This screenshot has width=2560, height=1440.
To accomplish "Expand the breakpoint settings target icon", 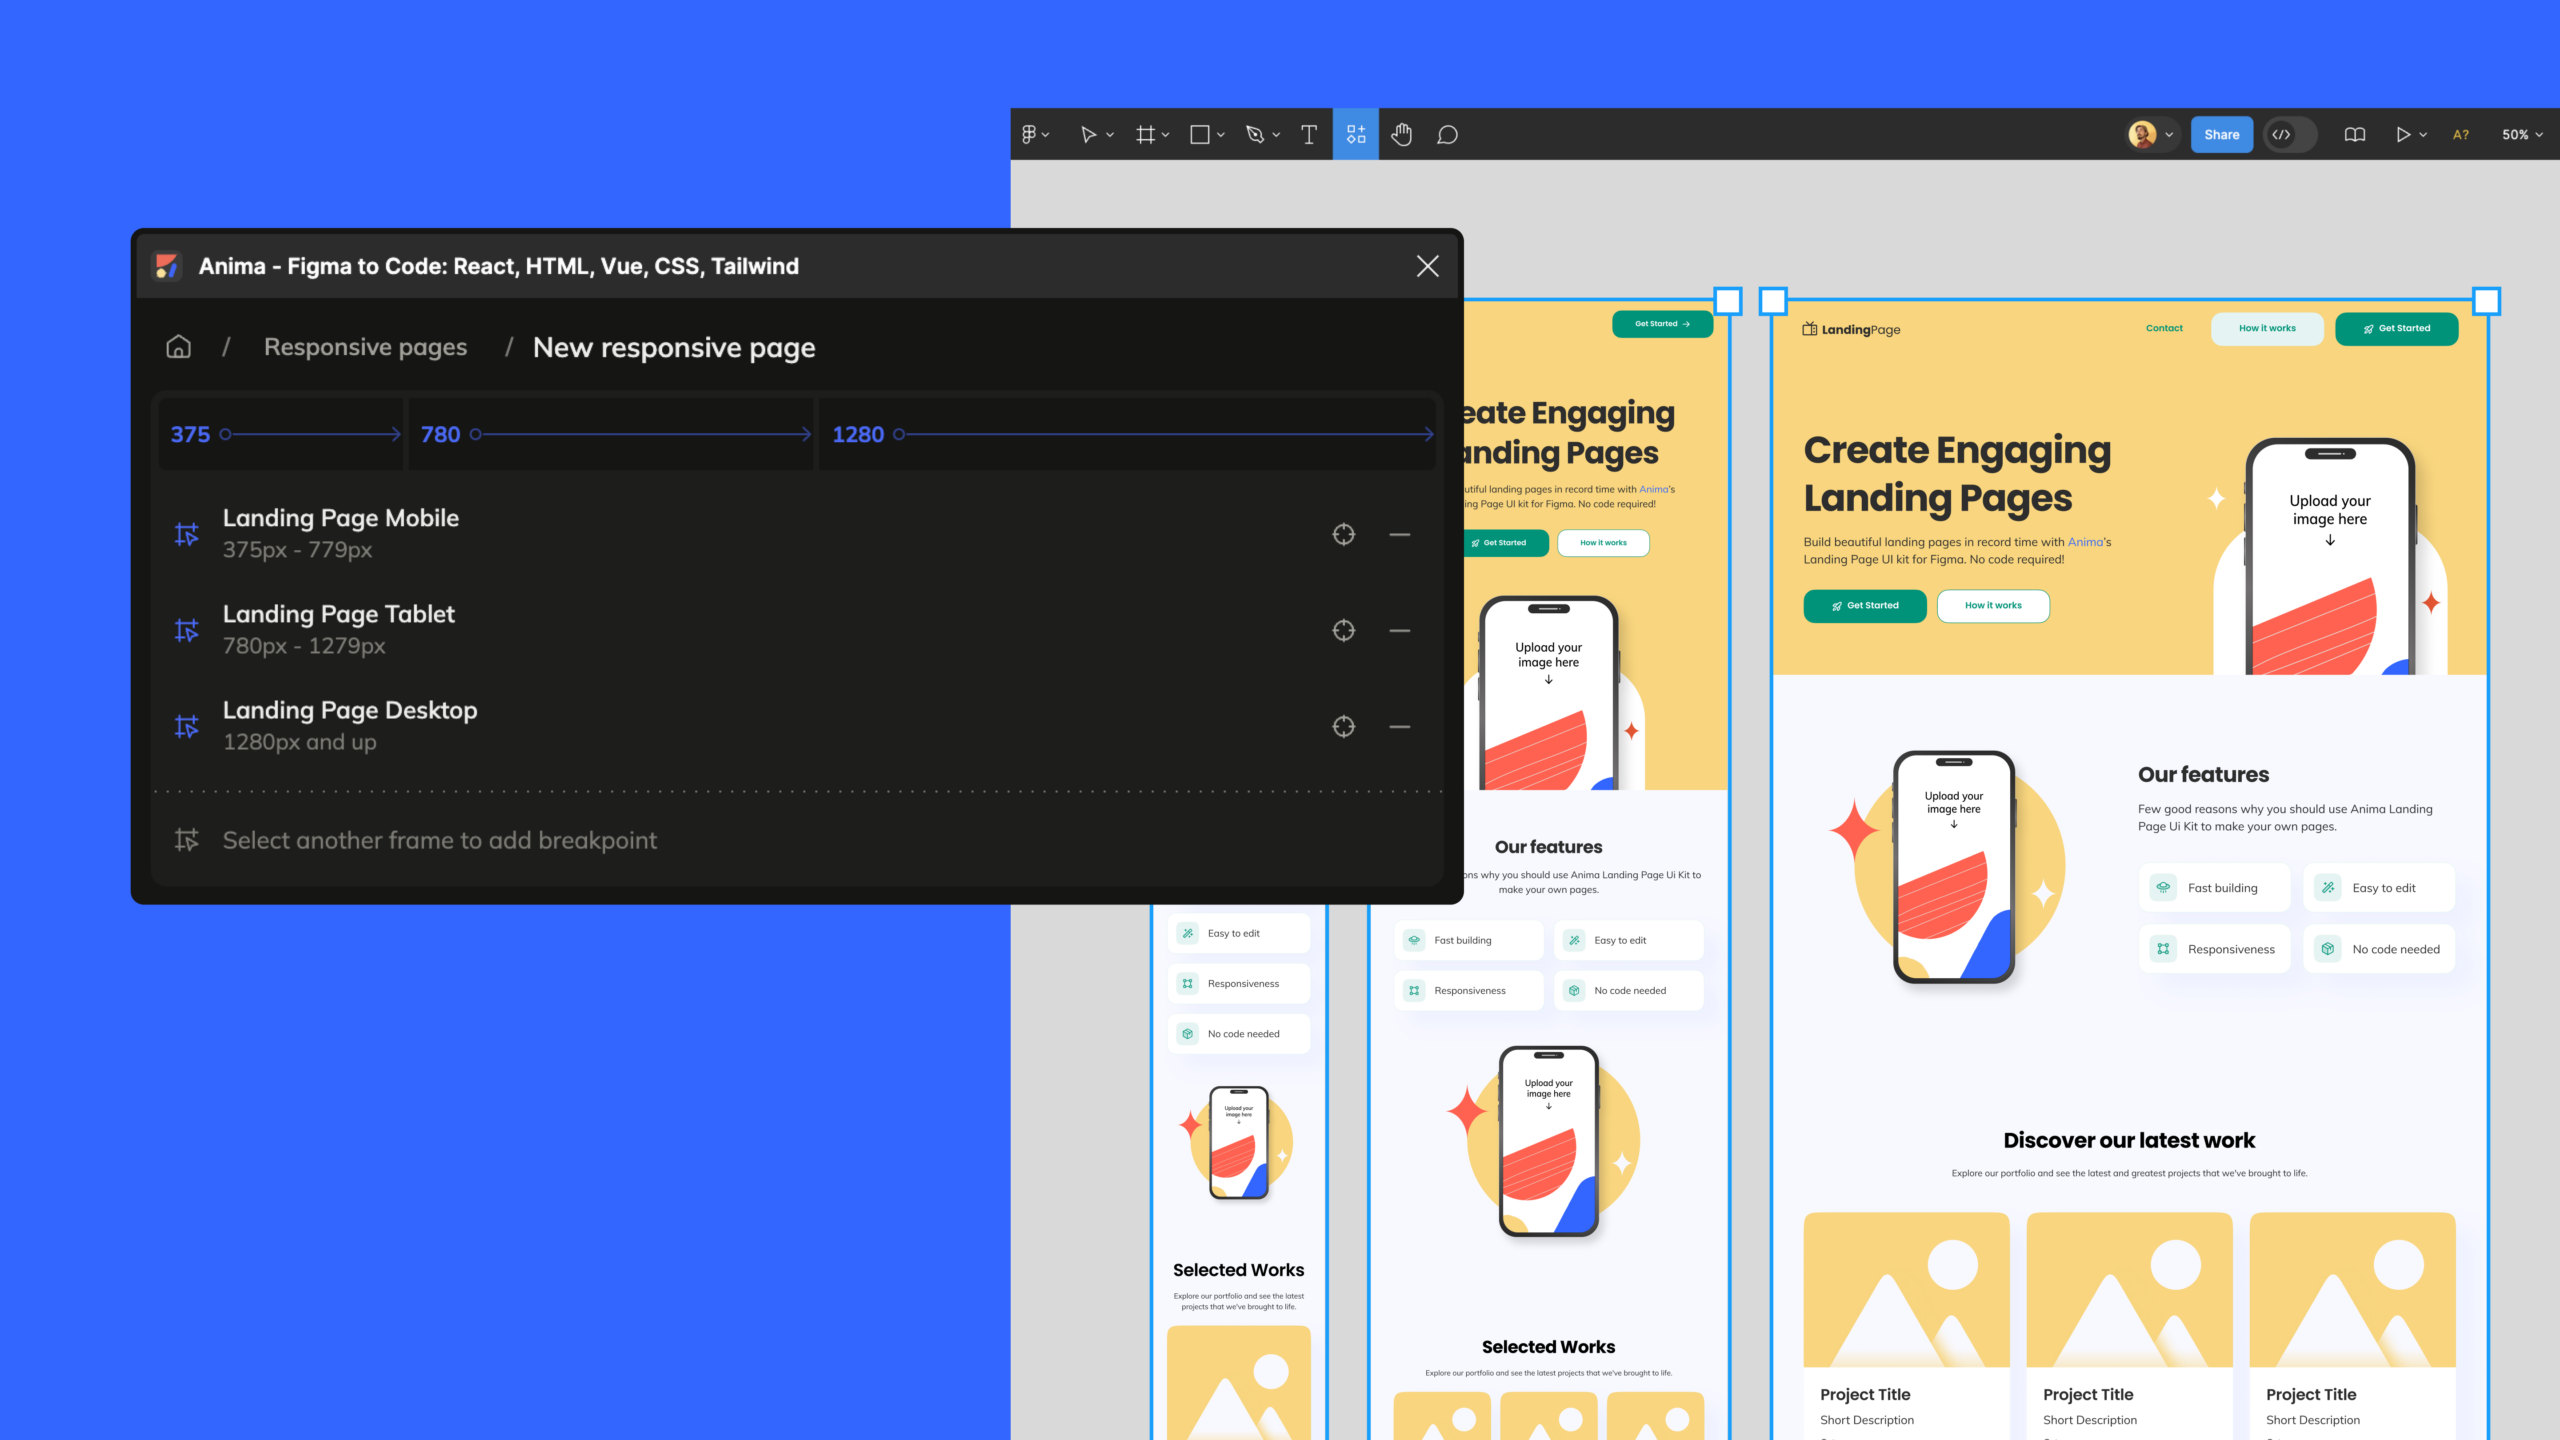I will [1343, 535].
